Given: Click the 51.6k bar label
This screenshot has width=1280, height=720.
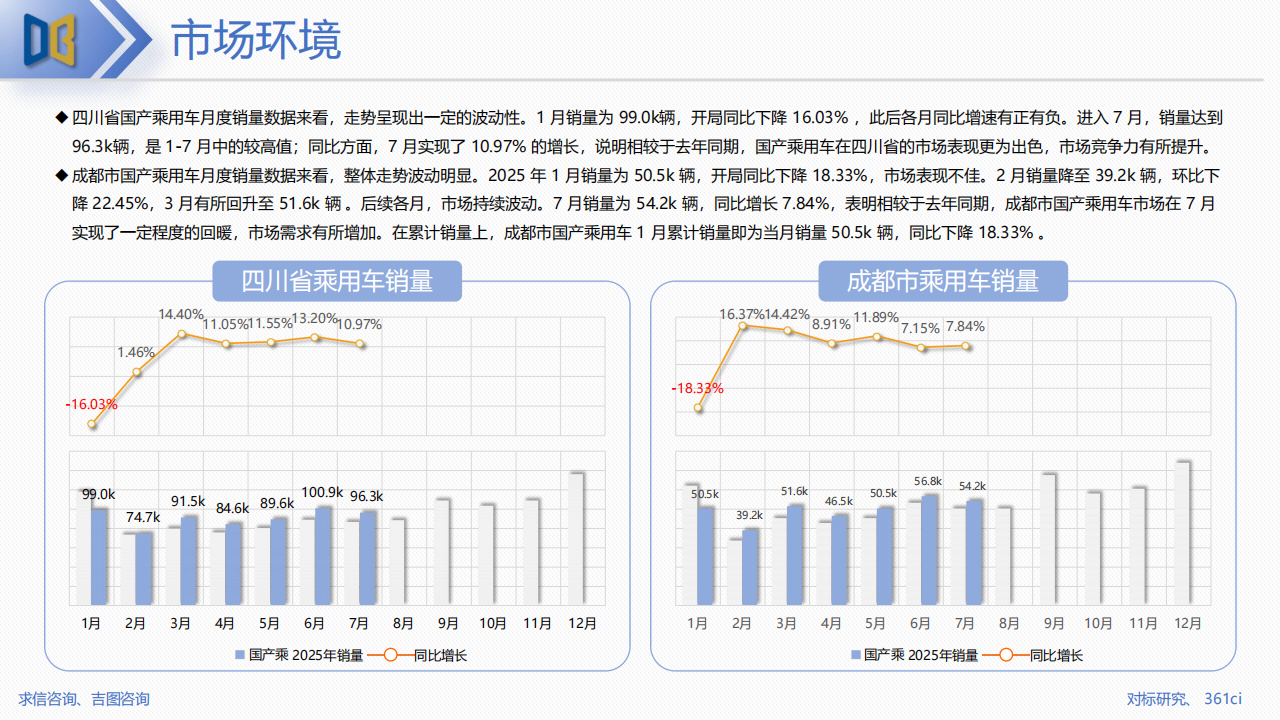Looking at the screenshot, I should click(x=794, y=491).
